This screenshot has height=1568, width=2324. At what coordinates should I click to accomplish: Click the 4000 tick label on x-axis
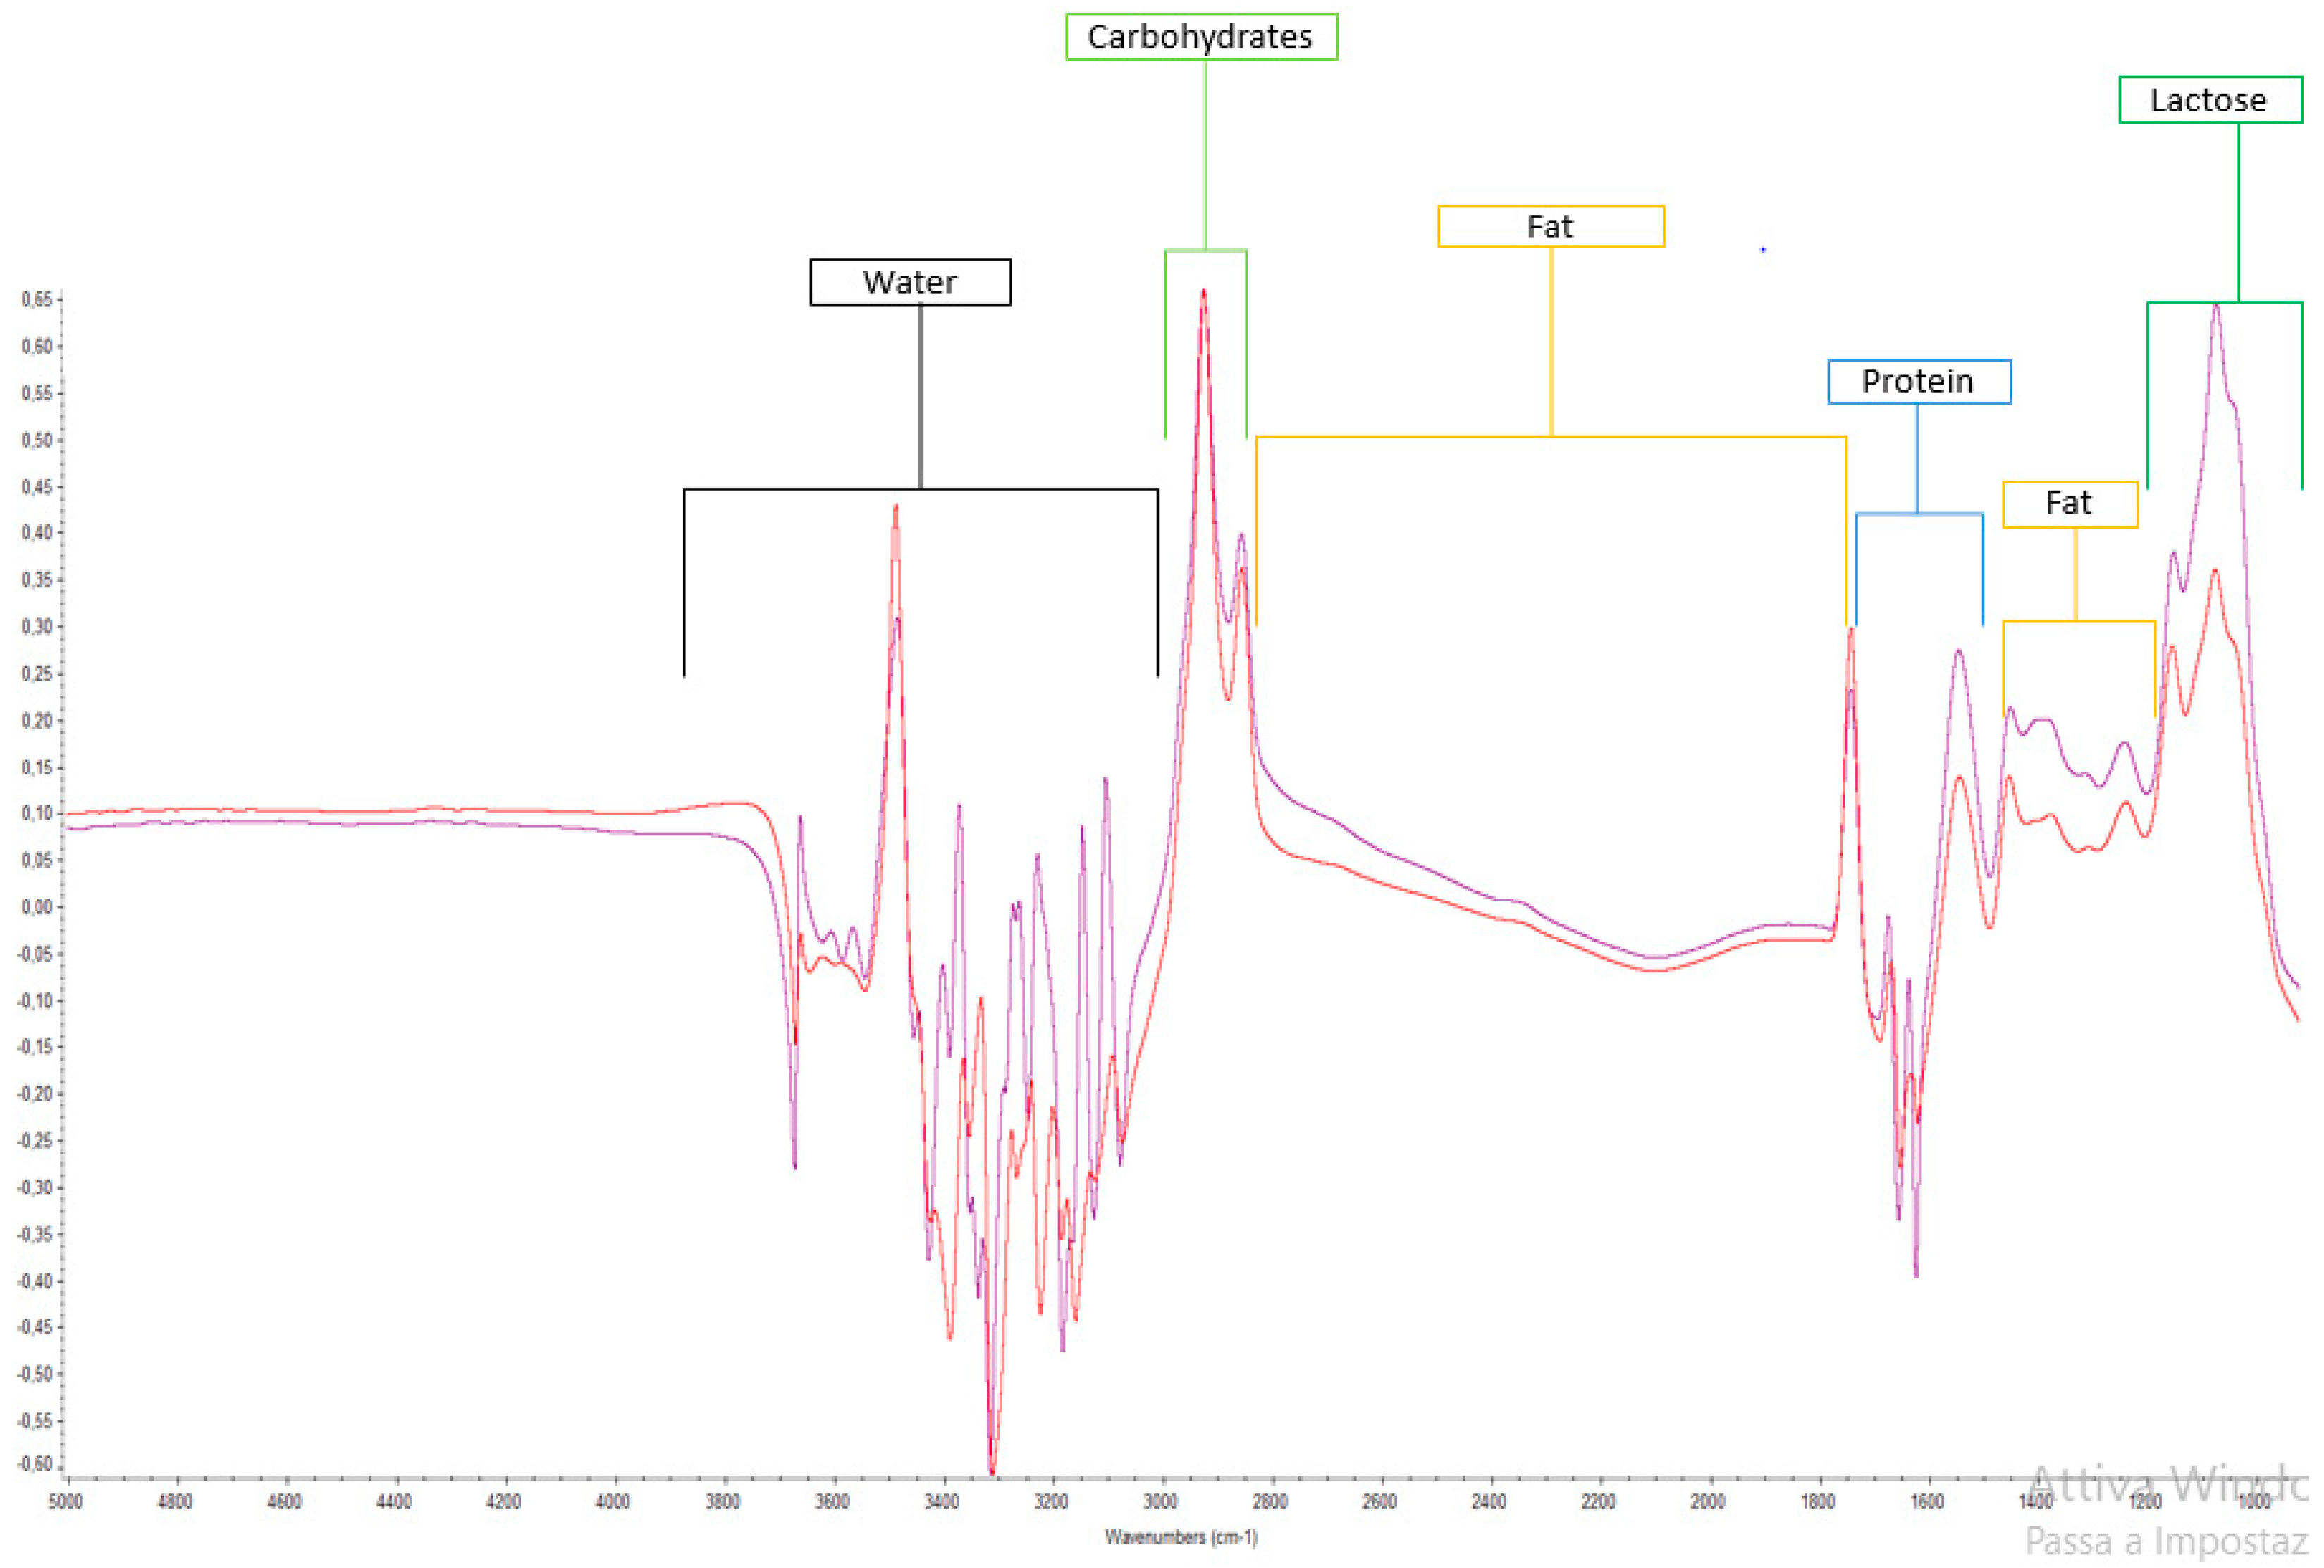point(613,1502)
